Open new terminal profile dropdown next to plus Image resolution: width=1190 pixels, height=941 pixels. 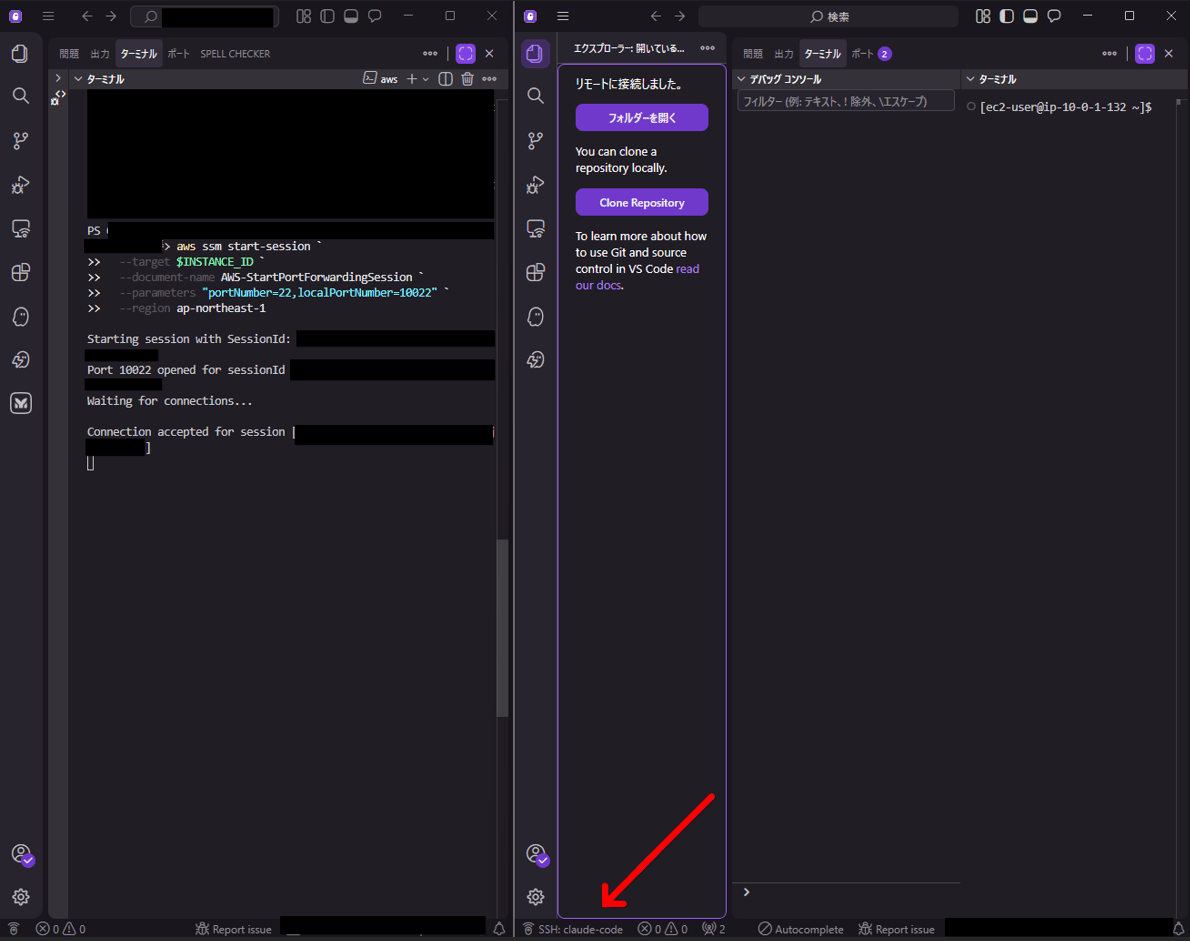(x=426, y=79)
